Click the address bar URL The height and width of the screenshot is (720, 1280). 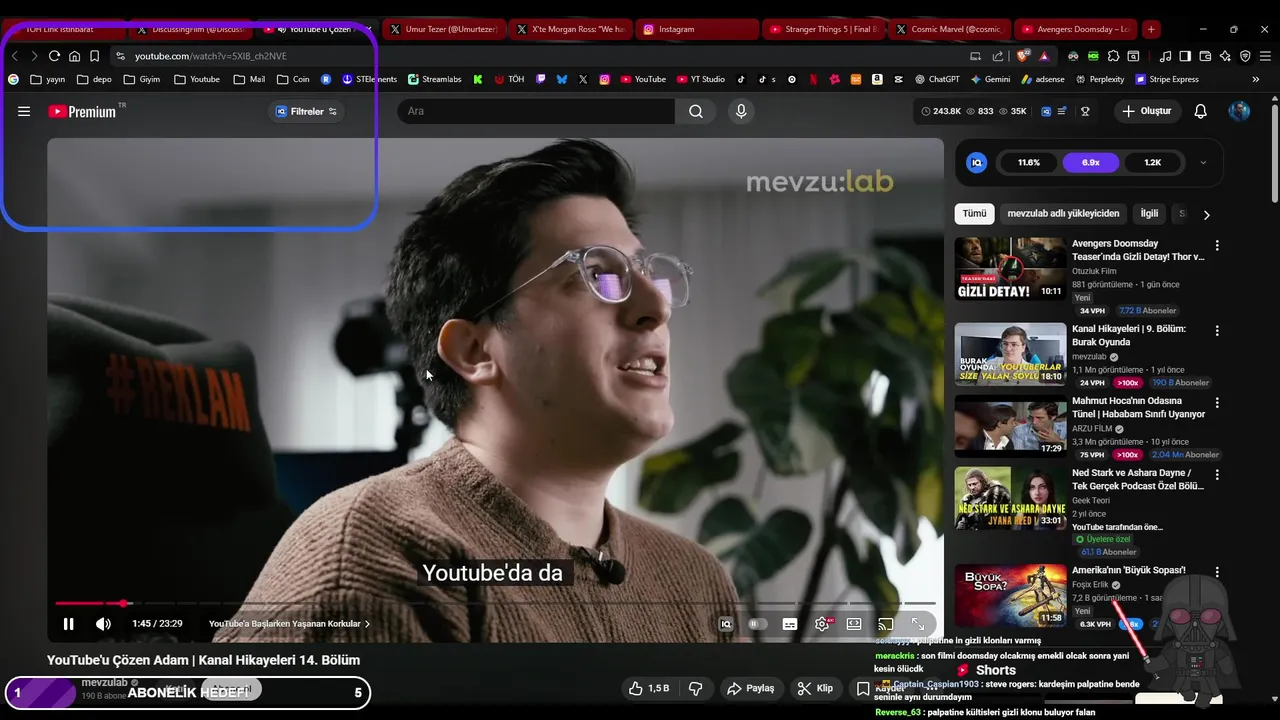[211, 56]
